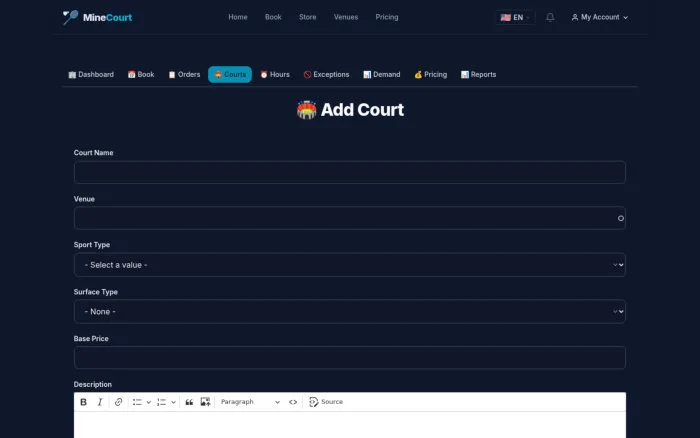The image size is (700, 438).
Task: Toggle bold formatting in Description editor
Action: coord(83,402)
